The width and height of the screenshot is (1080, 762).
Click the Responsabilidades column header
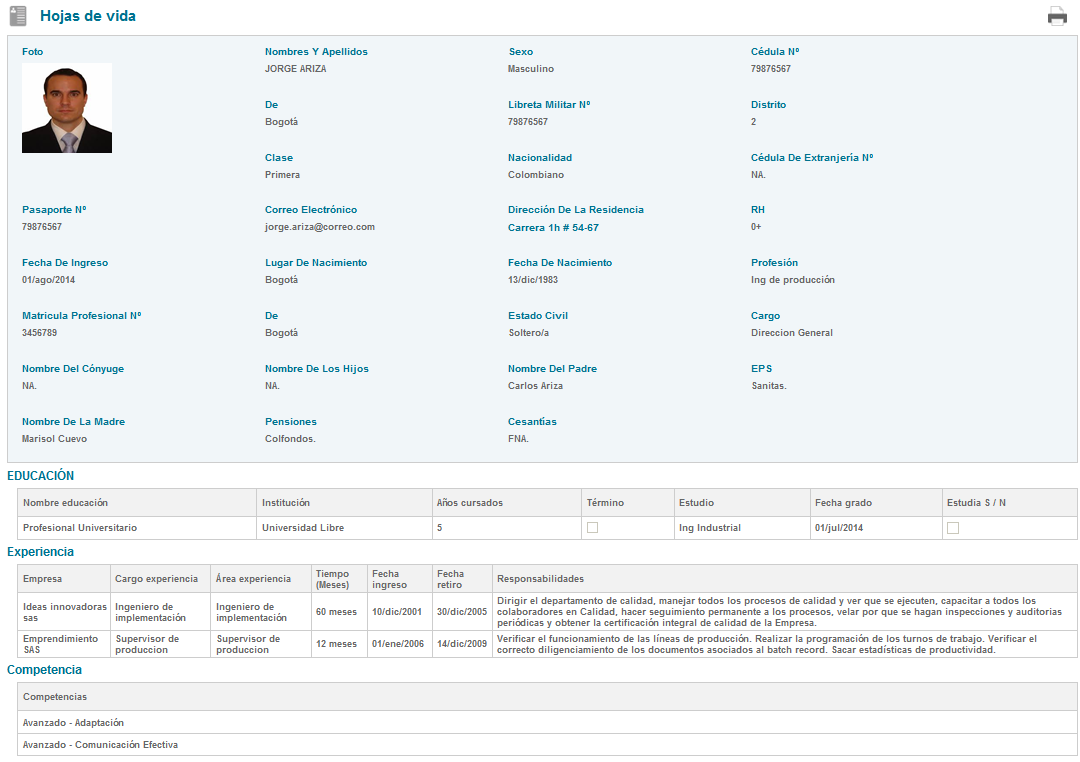[540, 579]
